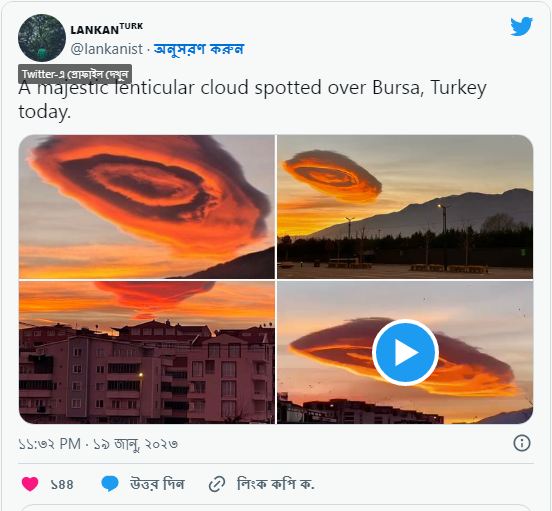Open the bottom-right video thumbnail

[x=405, y=352]
